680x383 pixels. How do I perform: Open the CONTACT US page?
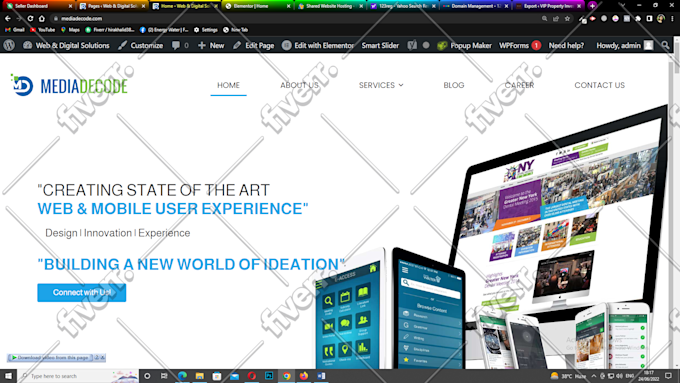(x=599, y=85)
